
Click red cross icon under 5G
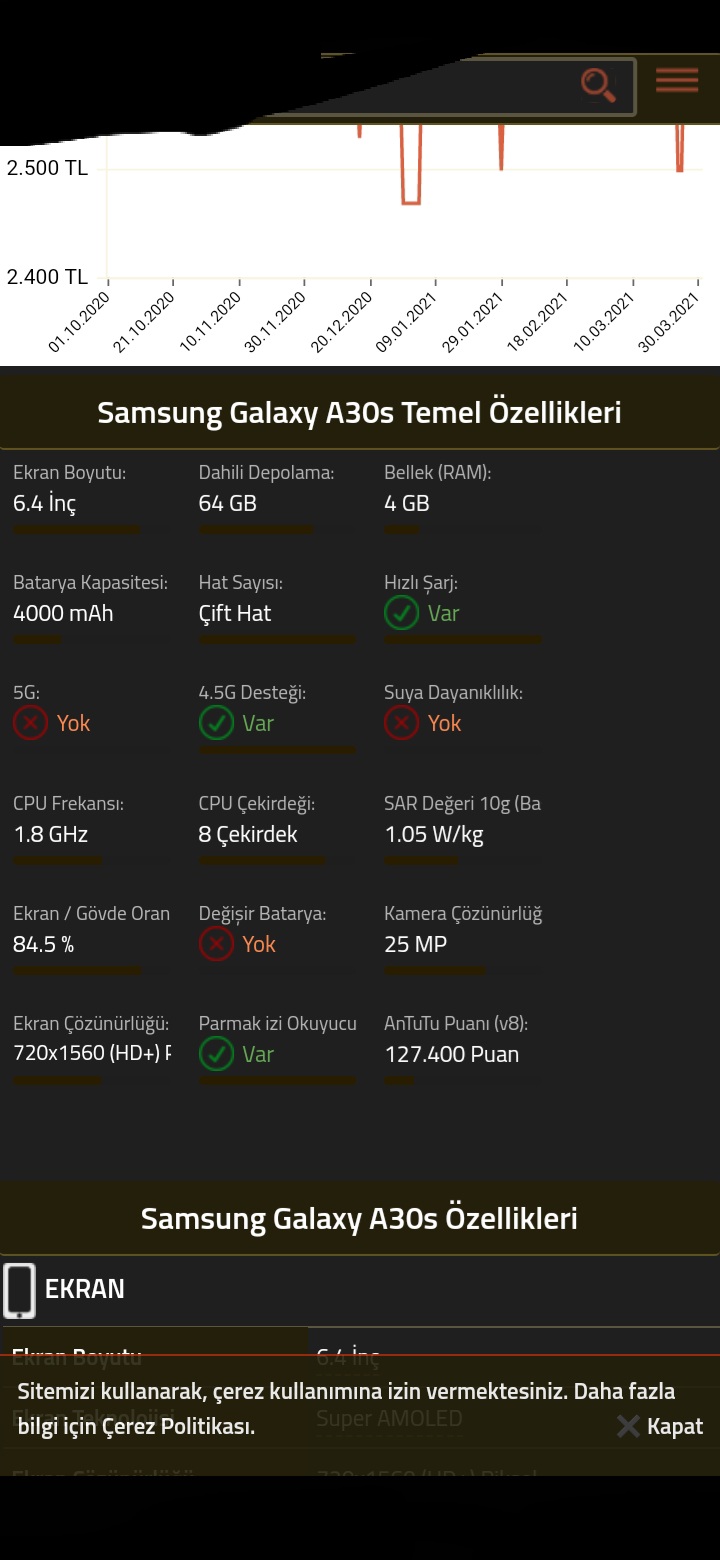point(30,723)
